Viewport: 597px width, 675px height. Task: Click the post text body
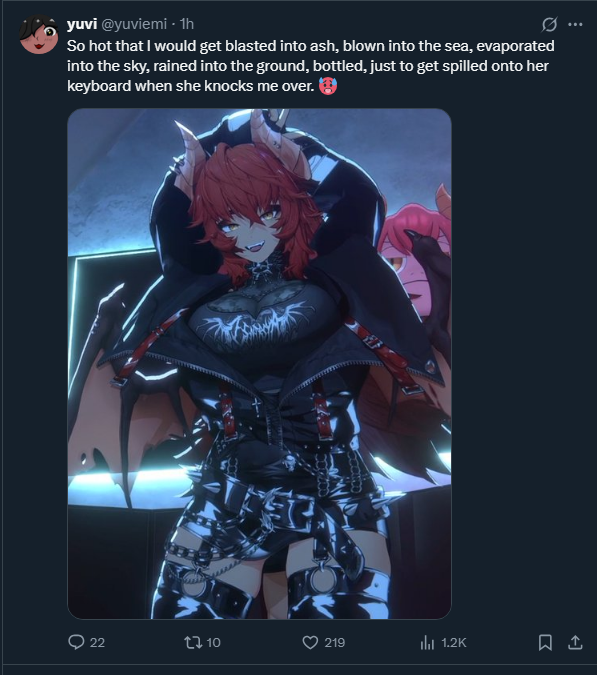click(x=310, y=66)
